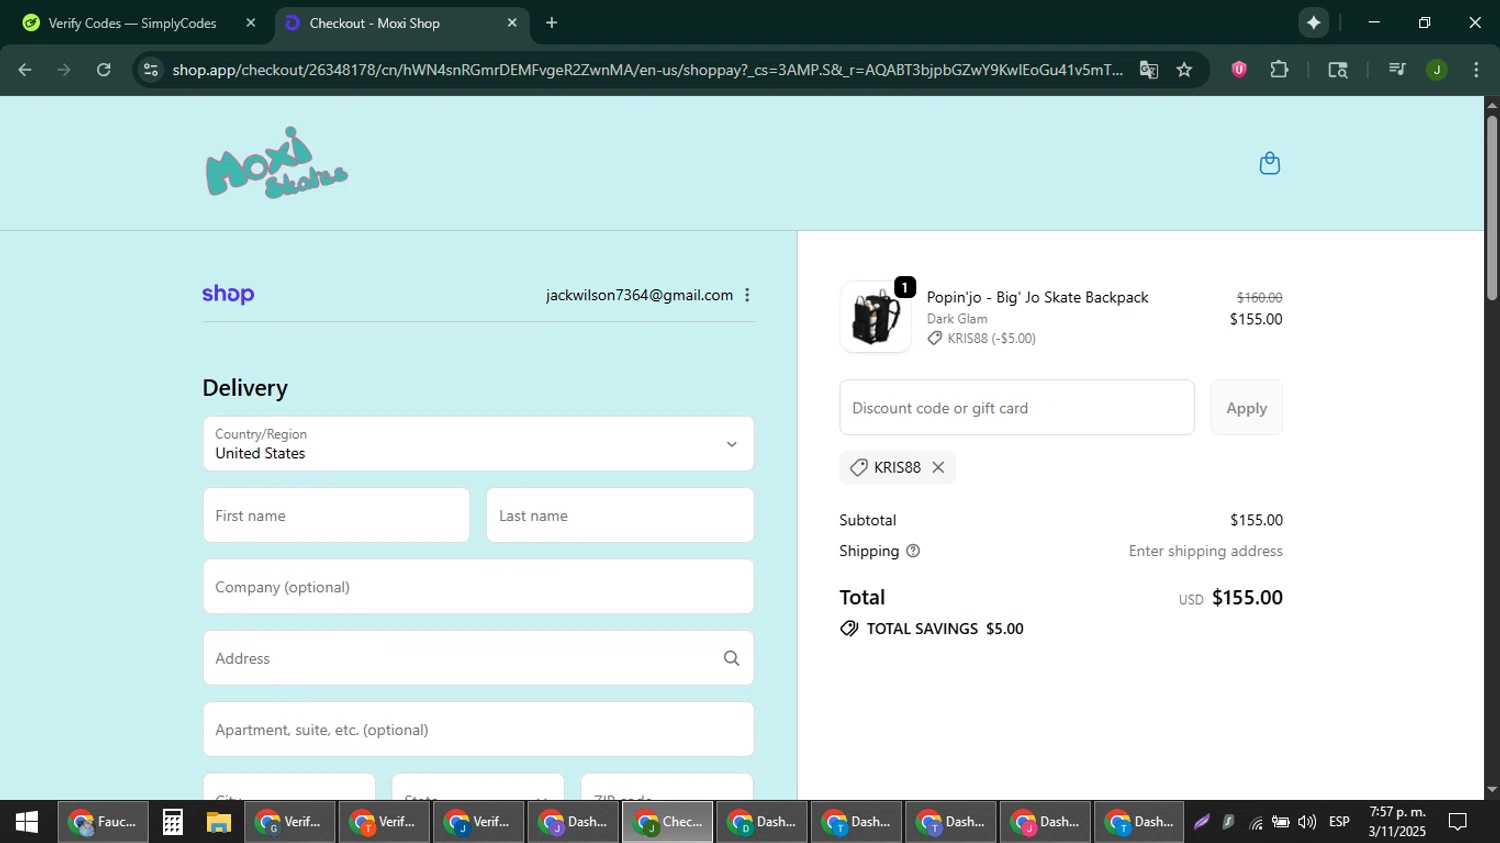1500x843 pixels.
Task: Click the Address input field
Action: point(478,658)
